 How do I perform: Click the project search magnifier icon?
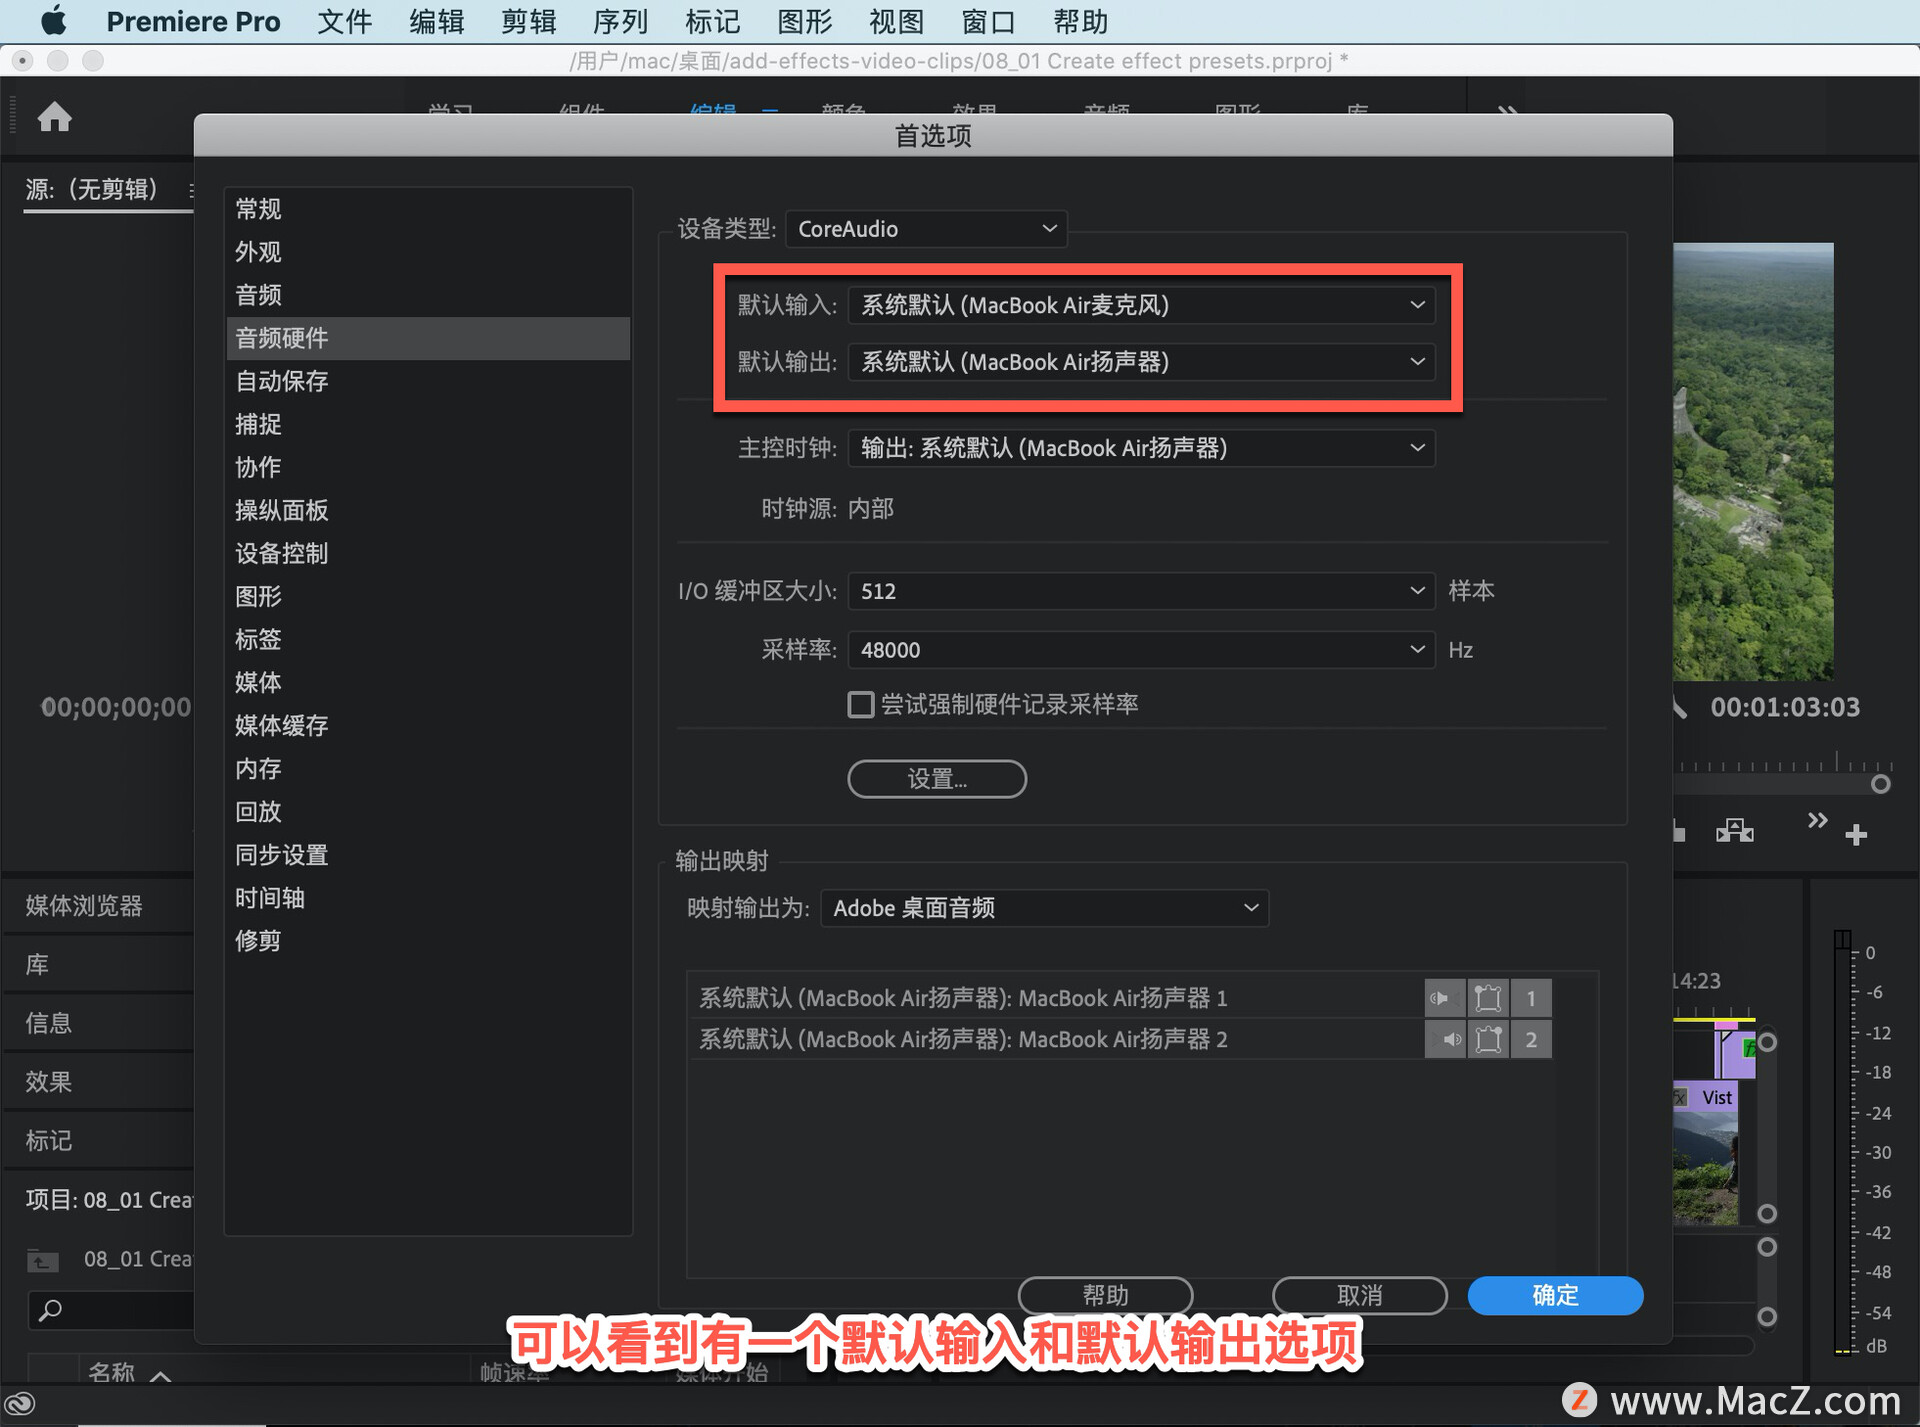tap(50, 1309)
